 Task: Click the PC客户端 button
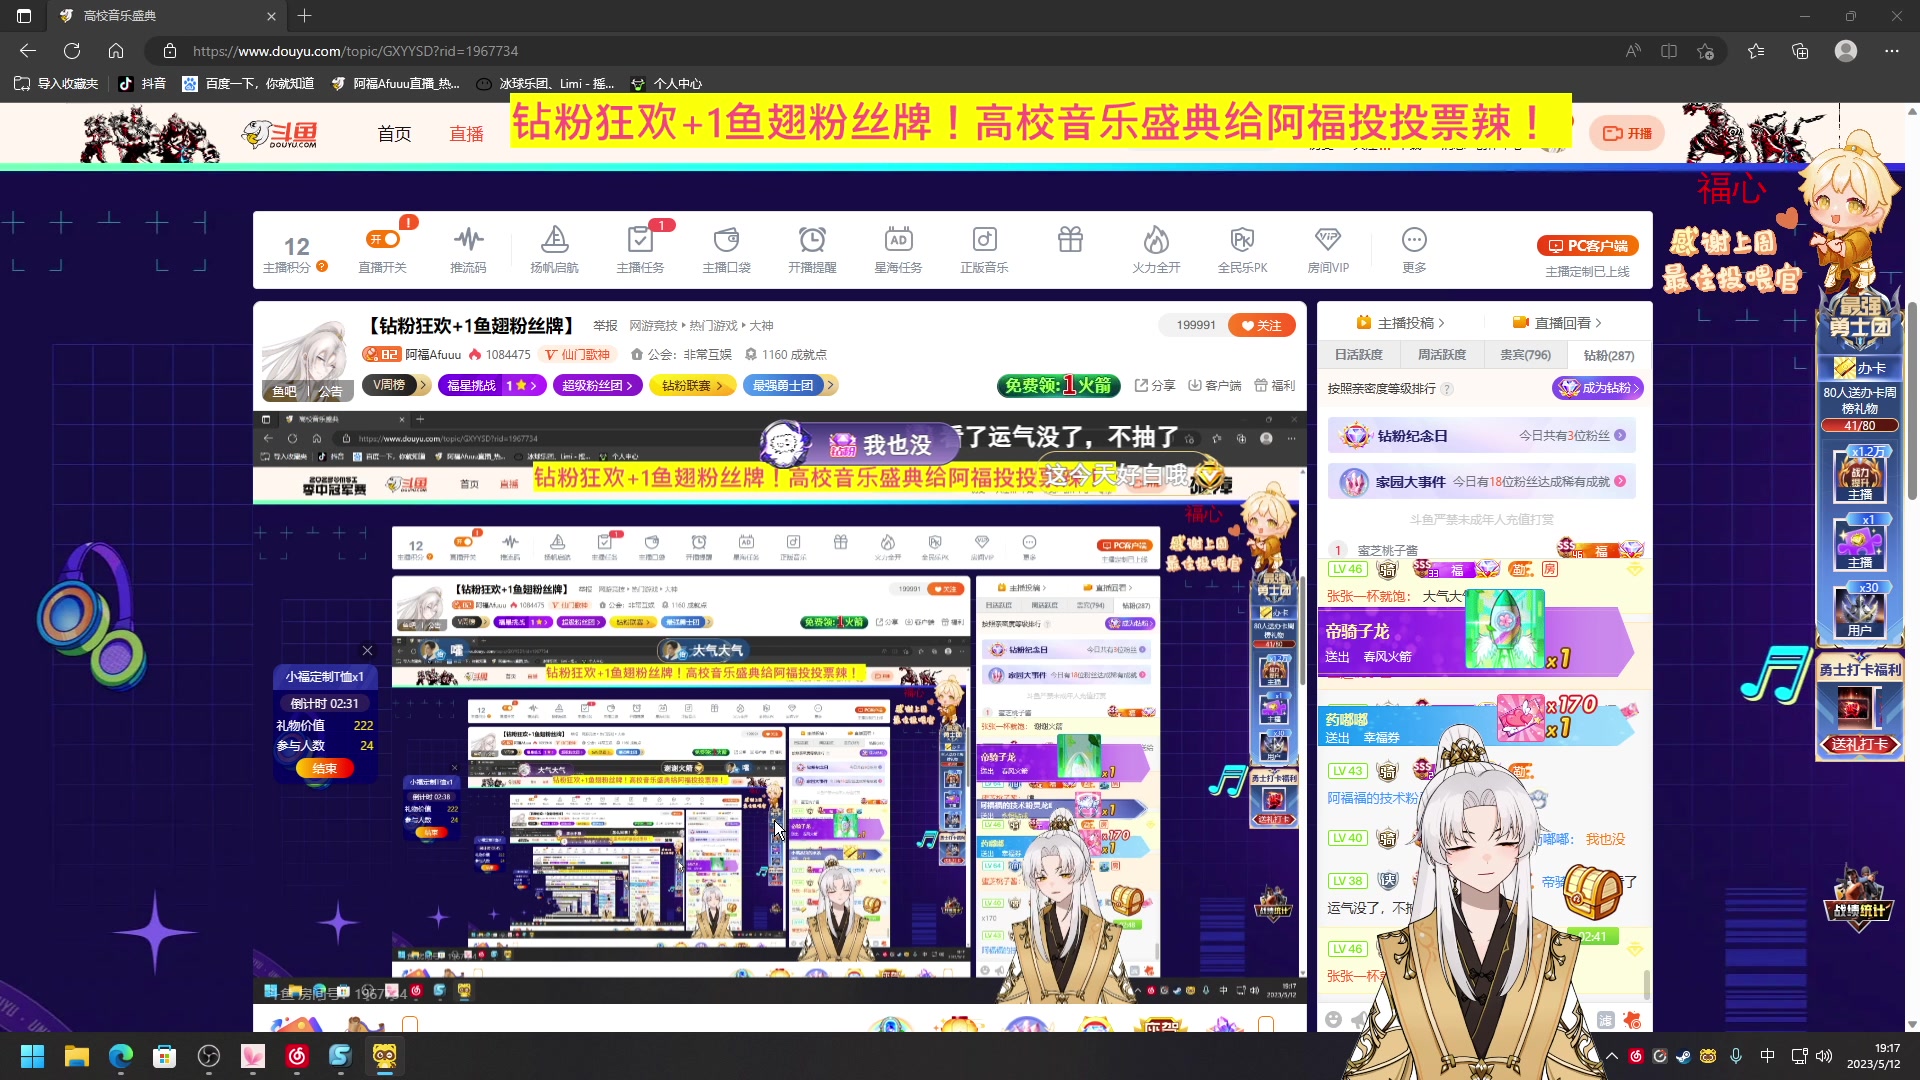point(1588,245)
